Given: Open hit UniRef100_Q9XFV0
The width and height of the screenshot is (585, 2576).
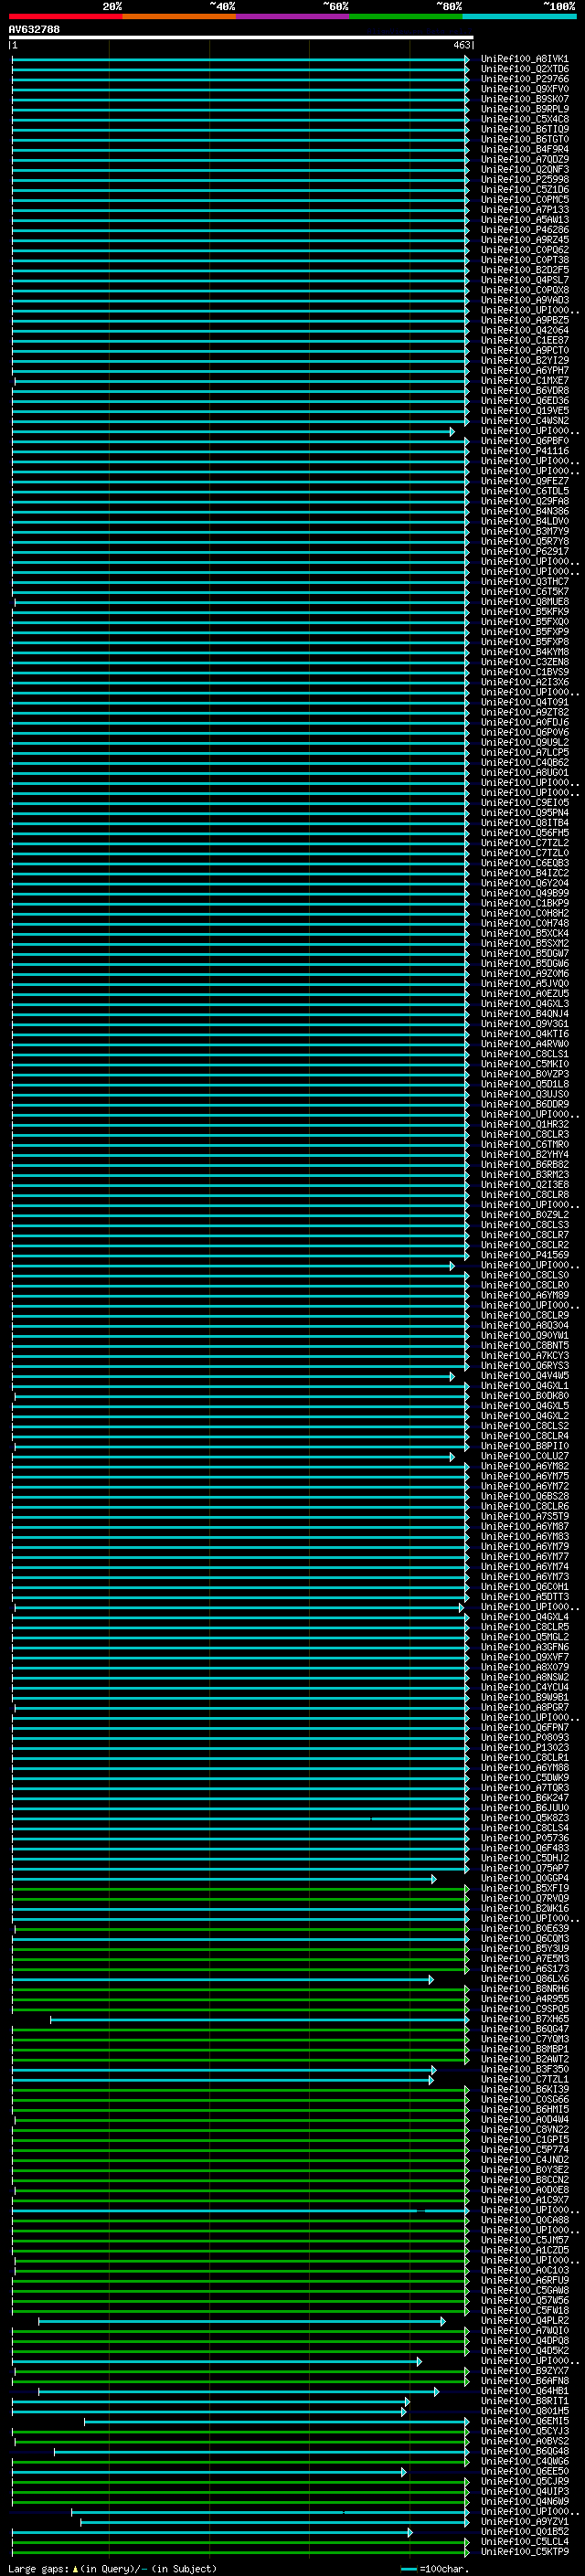Looking at the screenshot, I should coord(524,89).
